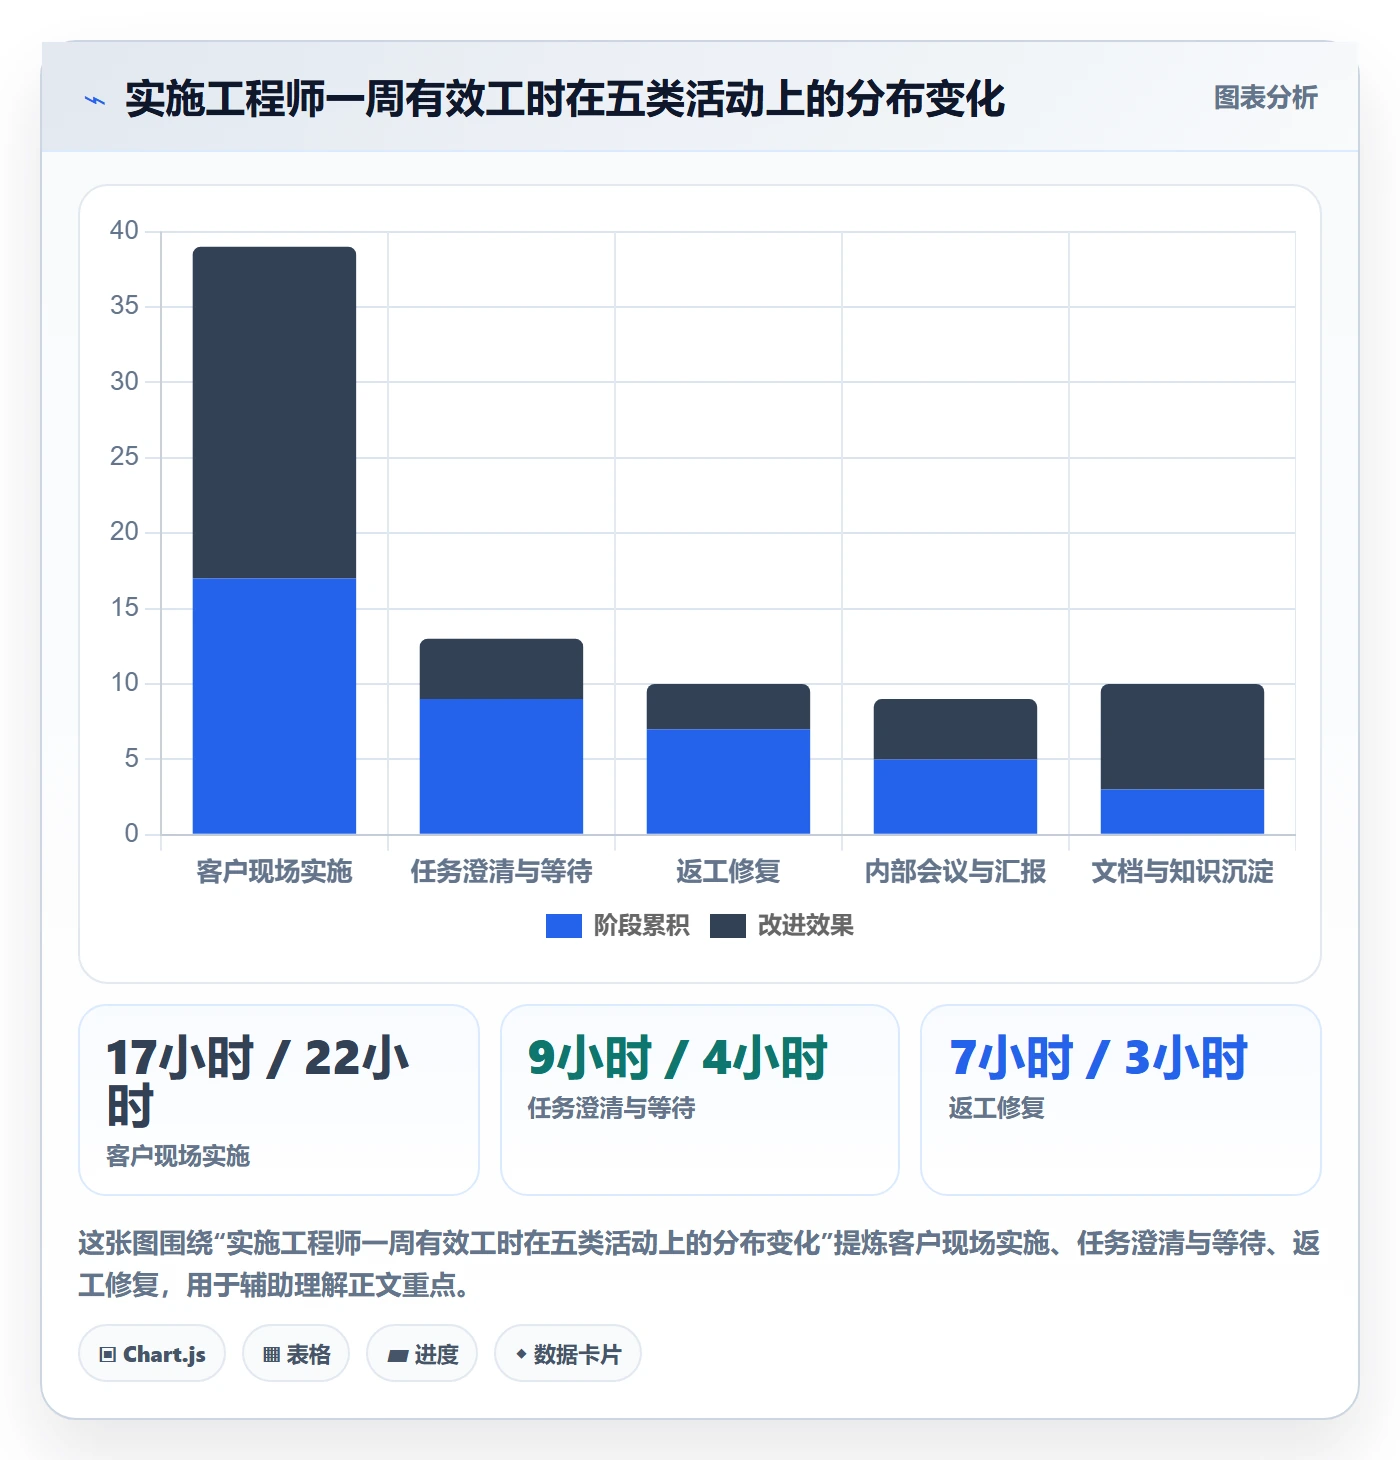Click the 返工修复 caption in the stat card
This screenshot has height=1460, width=1400.
pyautogui.click(x=997, y=1108)
